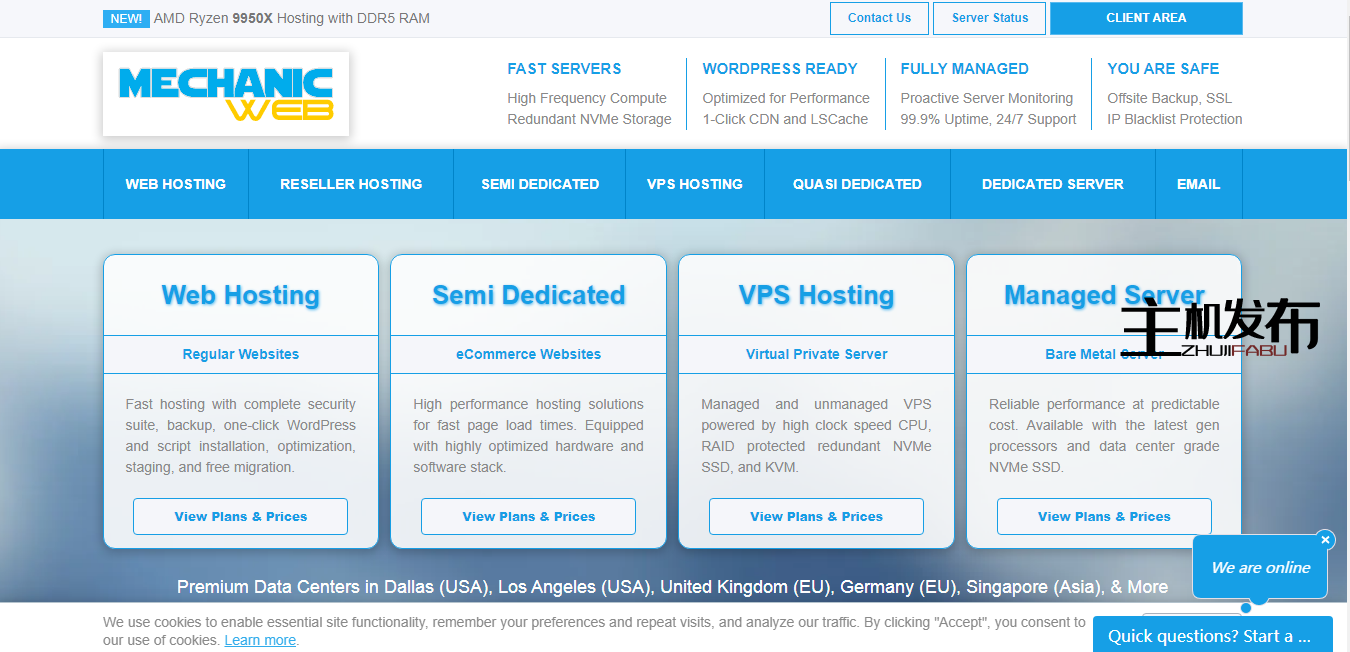Open the Contact Us page
The width and height of the screenshot is (1350, 652).
[x=879, y=18]
